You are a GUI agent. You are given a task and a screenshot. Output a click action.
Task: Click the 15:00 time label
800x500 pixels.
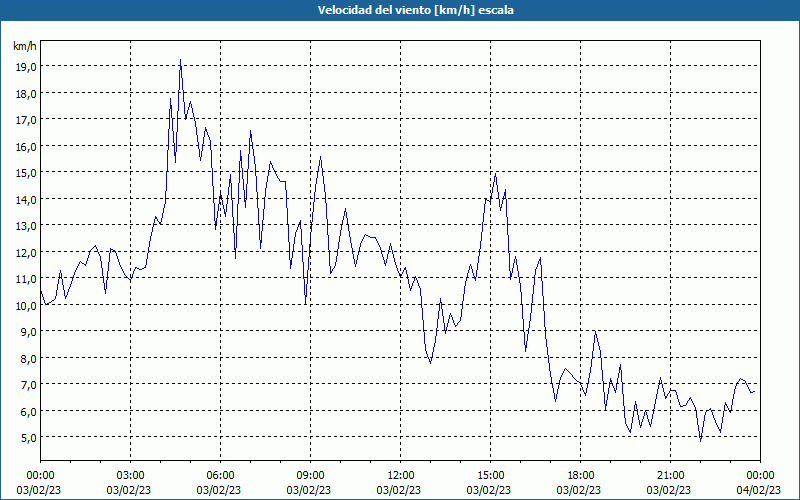490,476
